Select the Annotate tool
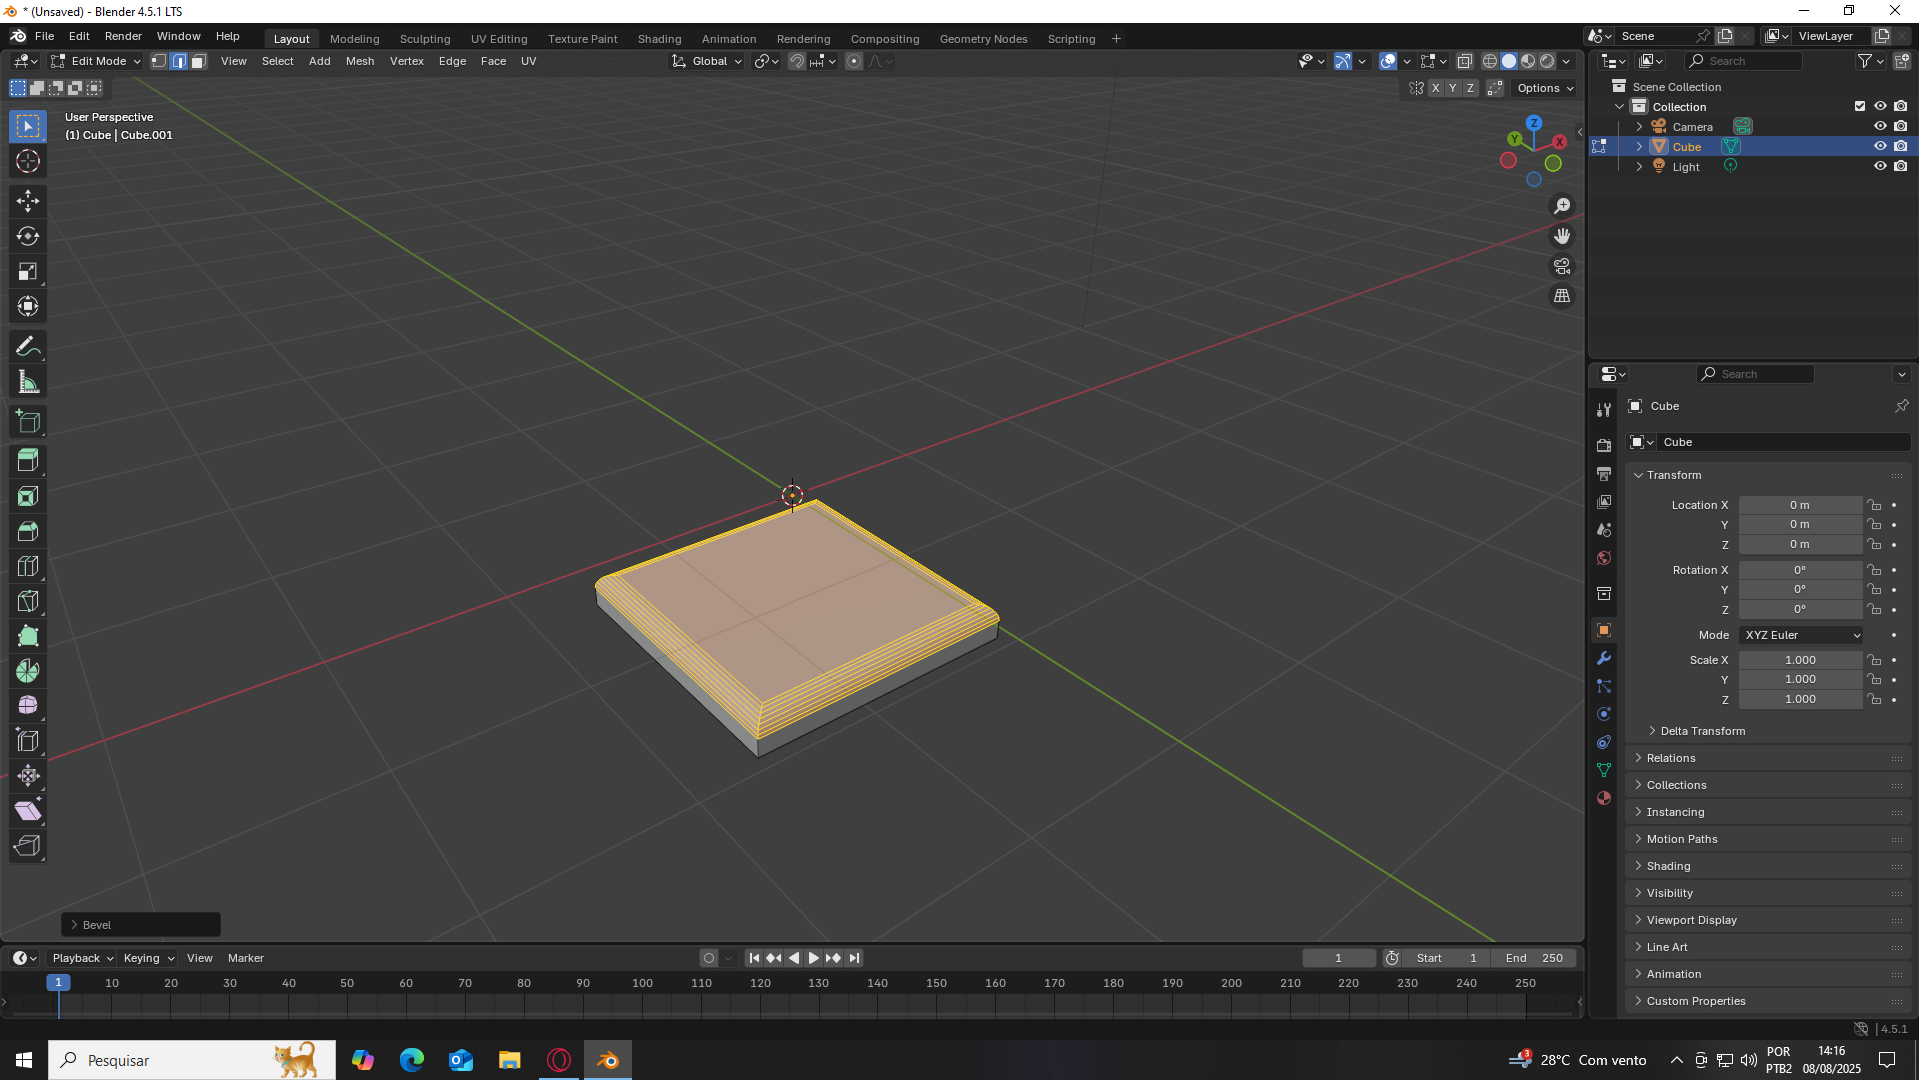 click(x=28, y=347)
